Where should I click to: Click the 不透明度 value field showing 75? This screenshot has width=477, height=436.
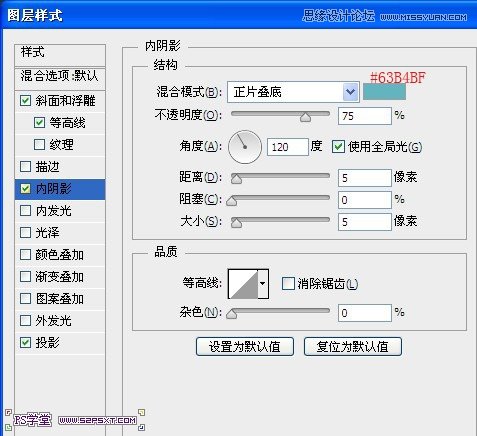(365, 116)
